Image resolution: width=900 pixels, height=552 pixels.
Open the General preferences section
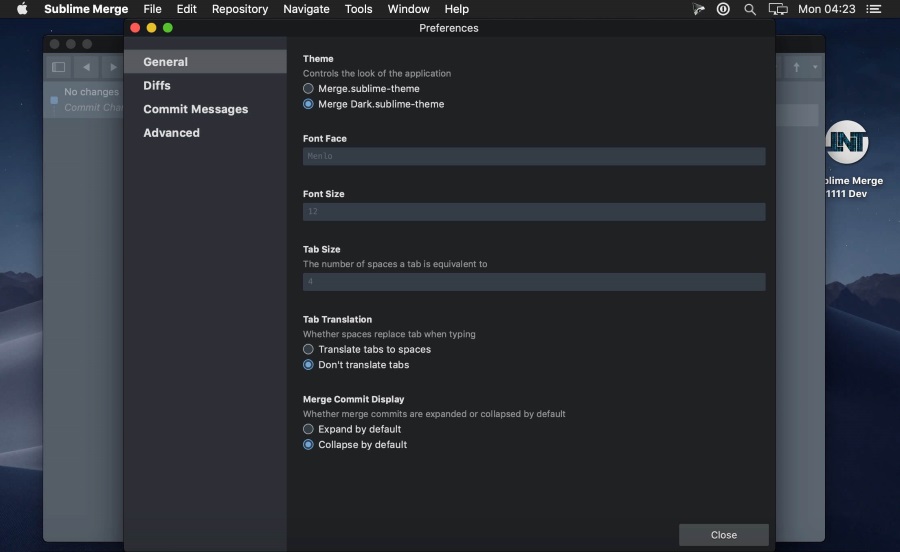point(205,61)
